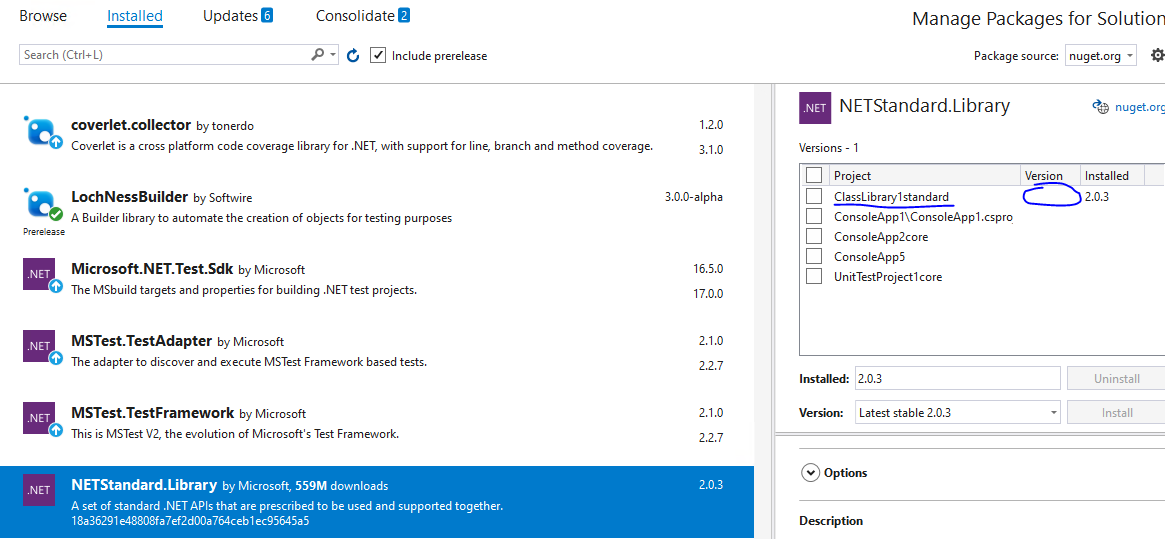Viewport: 1165px width, 539px height.
Task: Click the coverlet.collector package icon
Action: pyautogui.click(x=42, y=133)
